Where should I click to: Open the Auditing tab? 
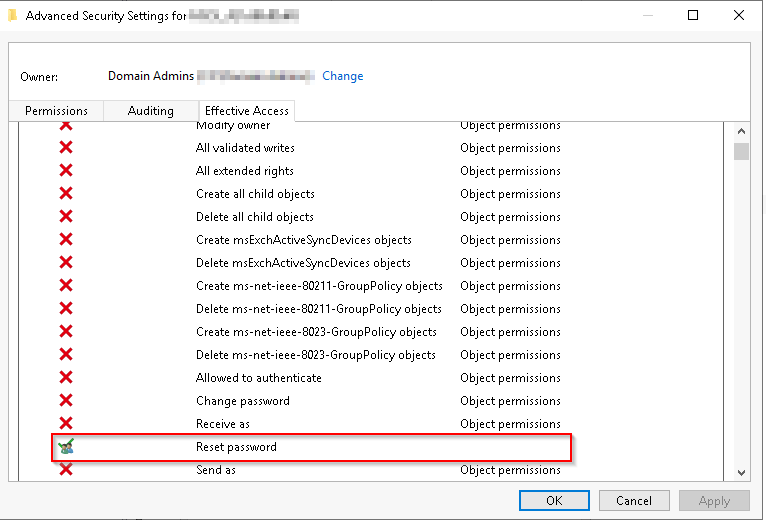(151, 111)
